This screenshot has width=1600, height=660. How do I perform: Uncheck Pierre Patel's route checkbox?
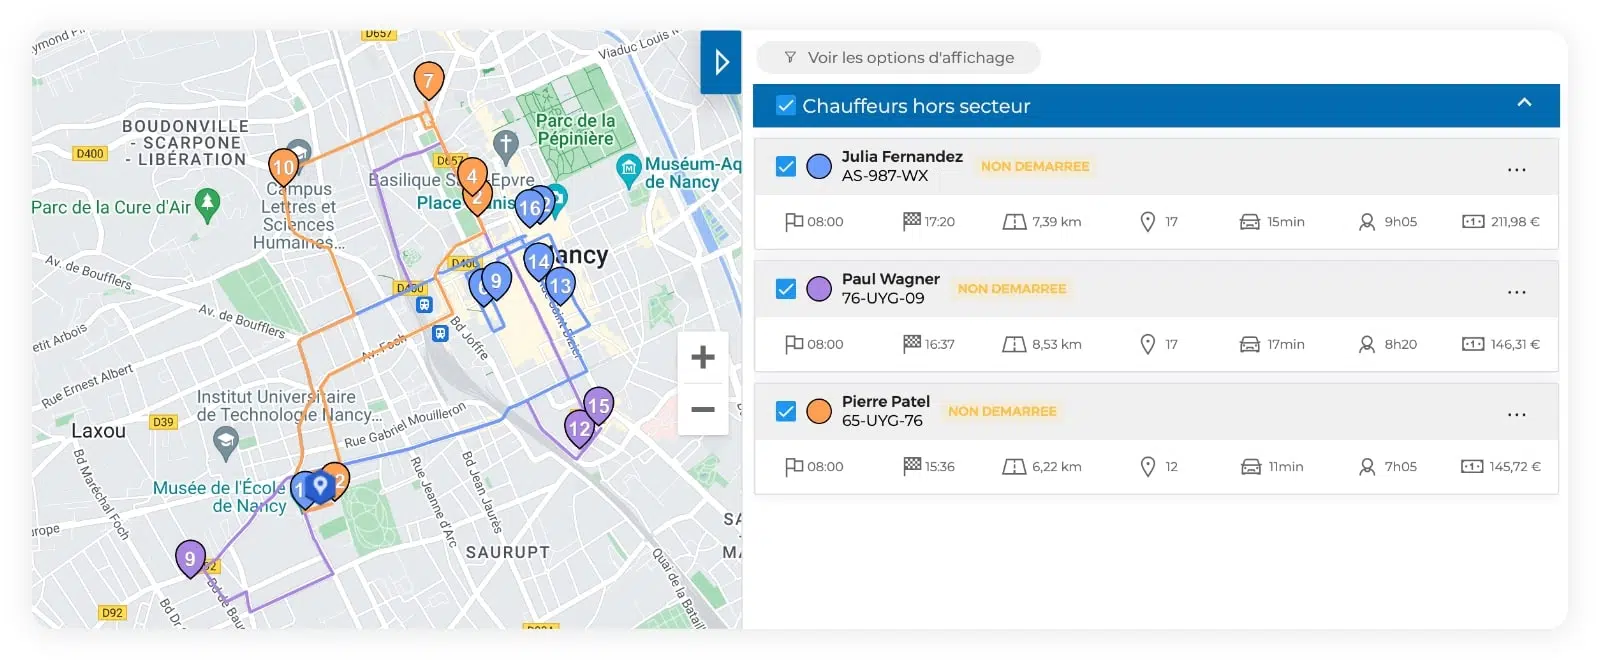point(786,411)
